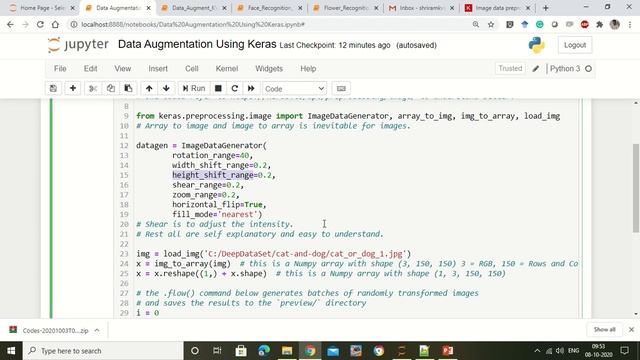Click the rotation_range=40 code line
This screenshot has height=360, width=640.
212,156
